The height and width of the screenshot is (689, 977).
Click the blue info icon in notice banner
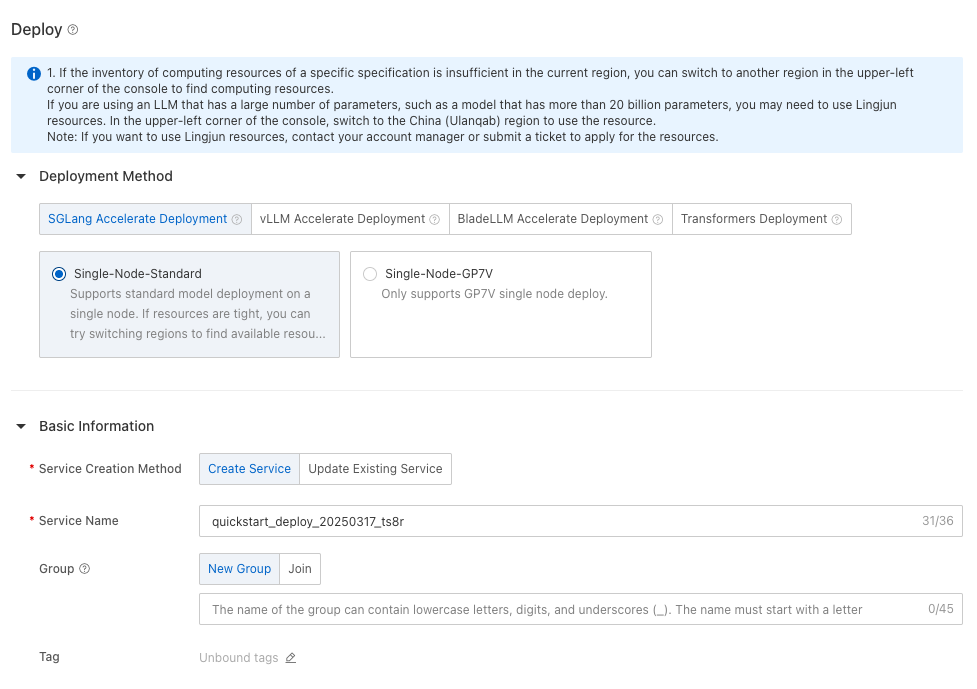(34, 74)
